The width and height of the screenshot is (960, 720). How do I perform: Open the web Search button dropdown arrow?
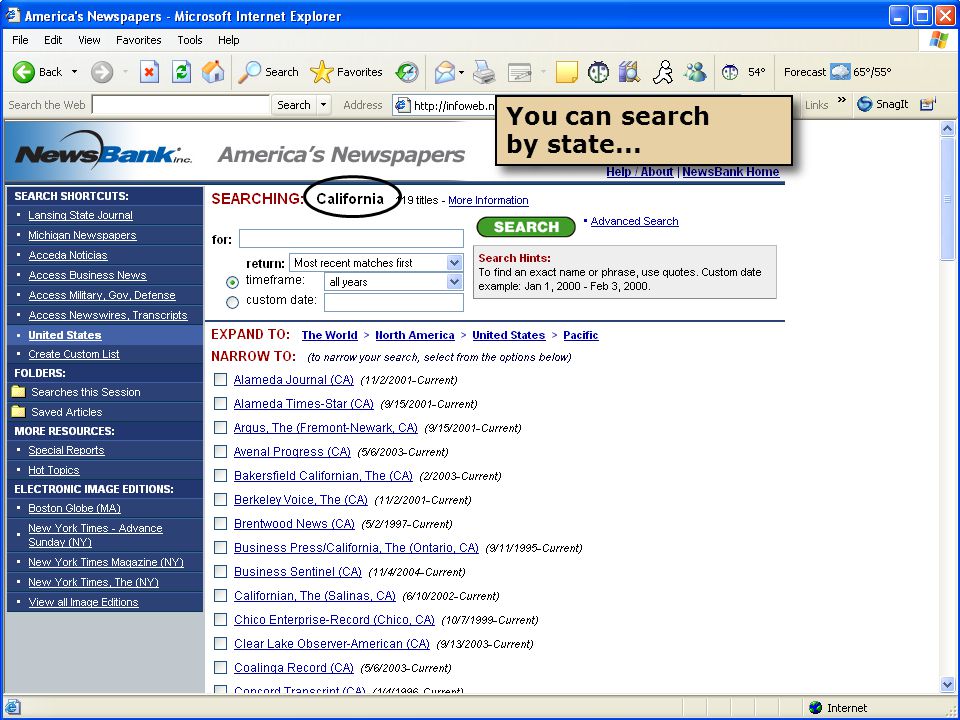click(x=324, y=105)
